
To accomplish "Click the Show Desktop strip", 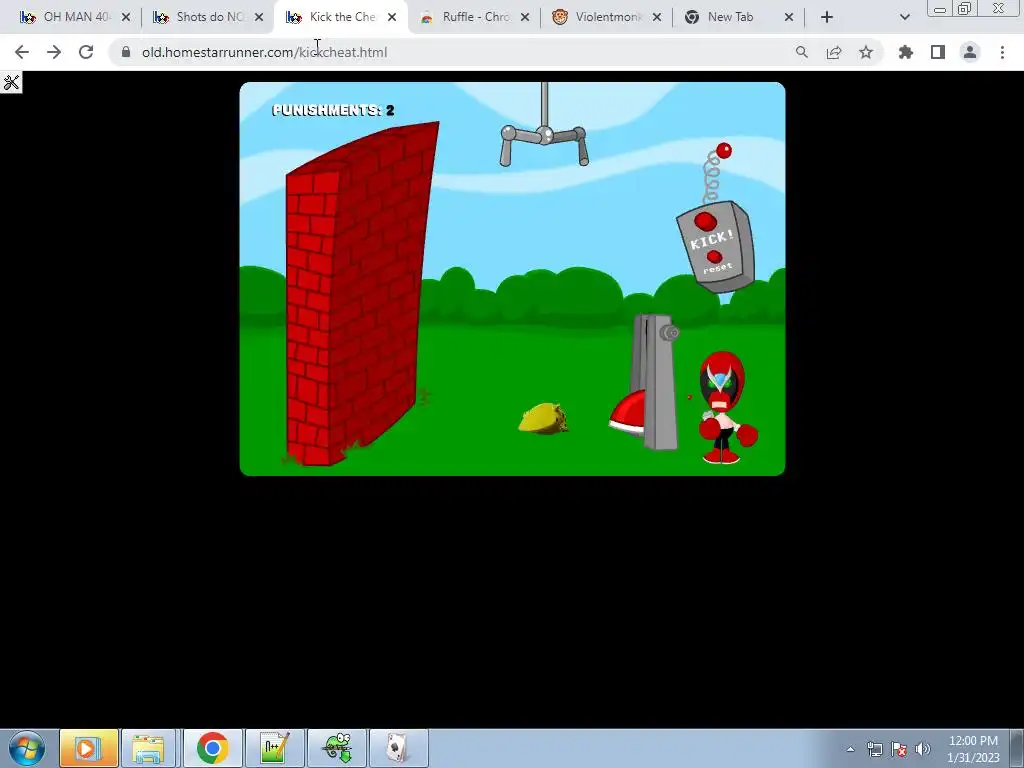I will click(x=1018, y=748).
